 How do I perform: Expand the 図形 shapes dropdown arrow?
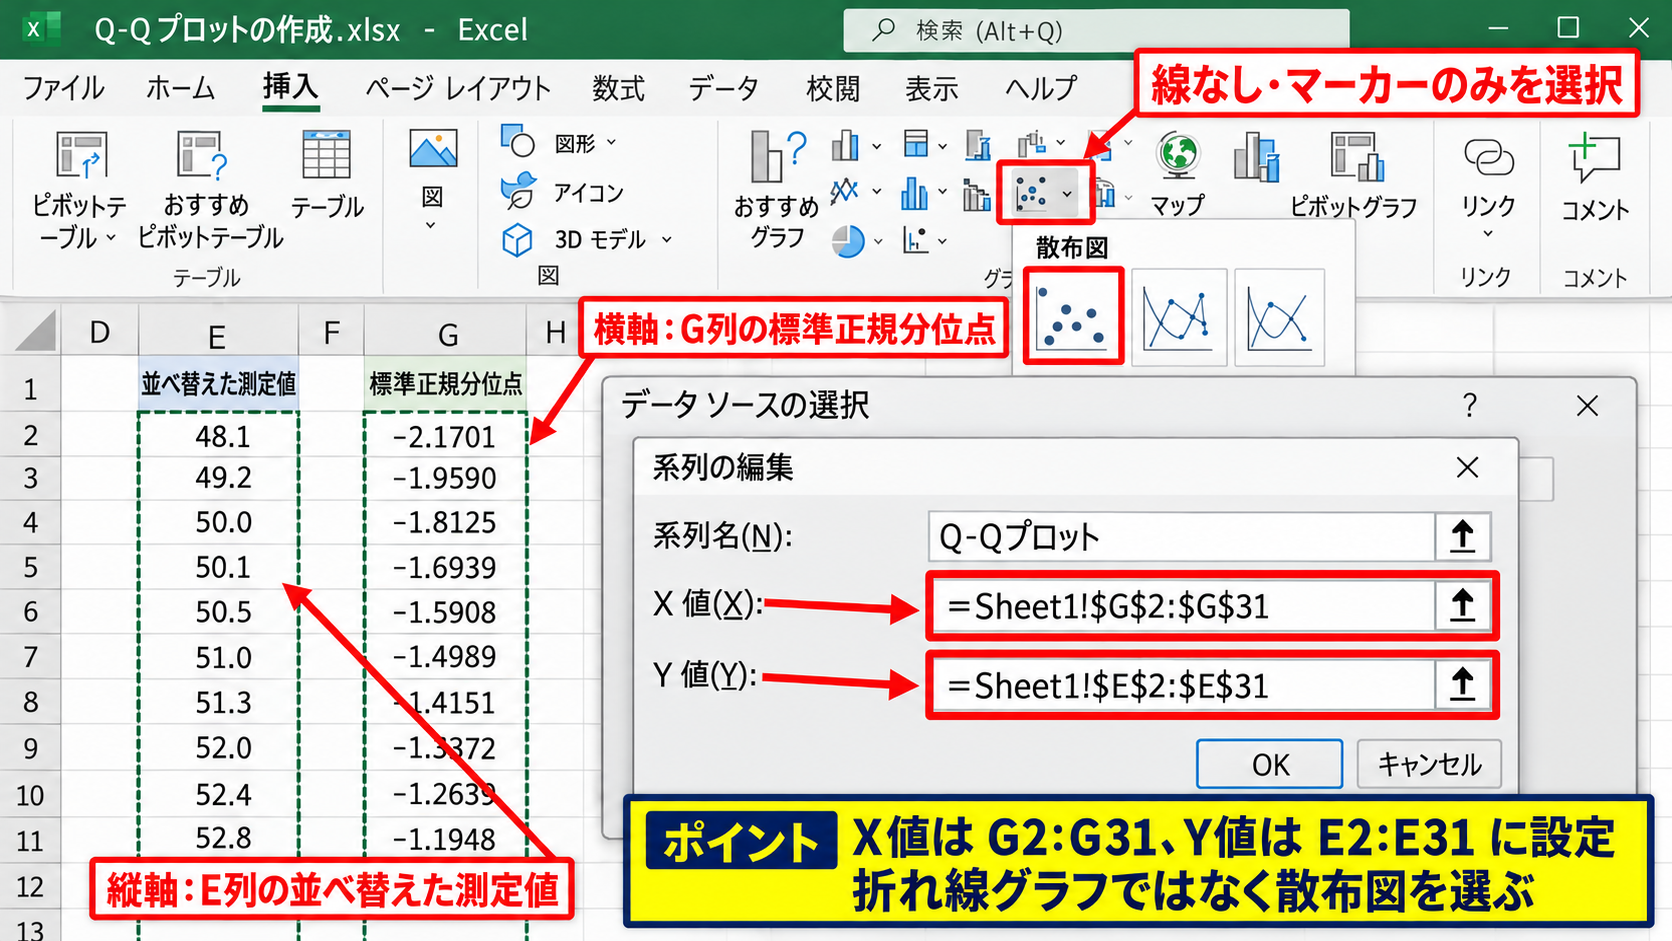pyautogui.click(x=612, y=143)
